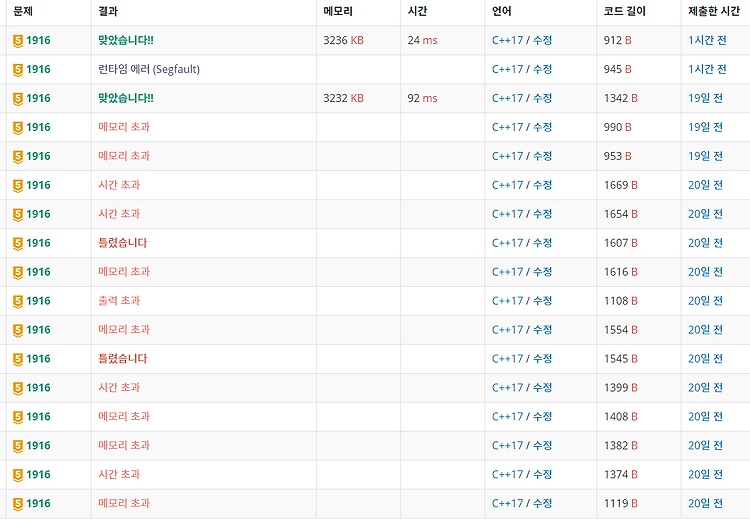Click the tier badge in the 912 B row
Image resolution: width=750 pixels, height=525 pixels.
pyautogui.click(x=18, y=41)
